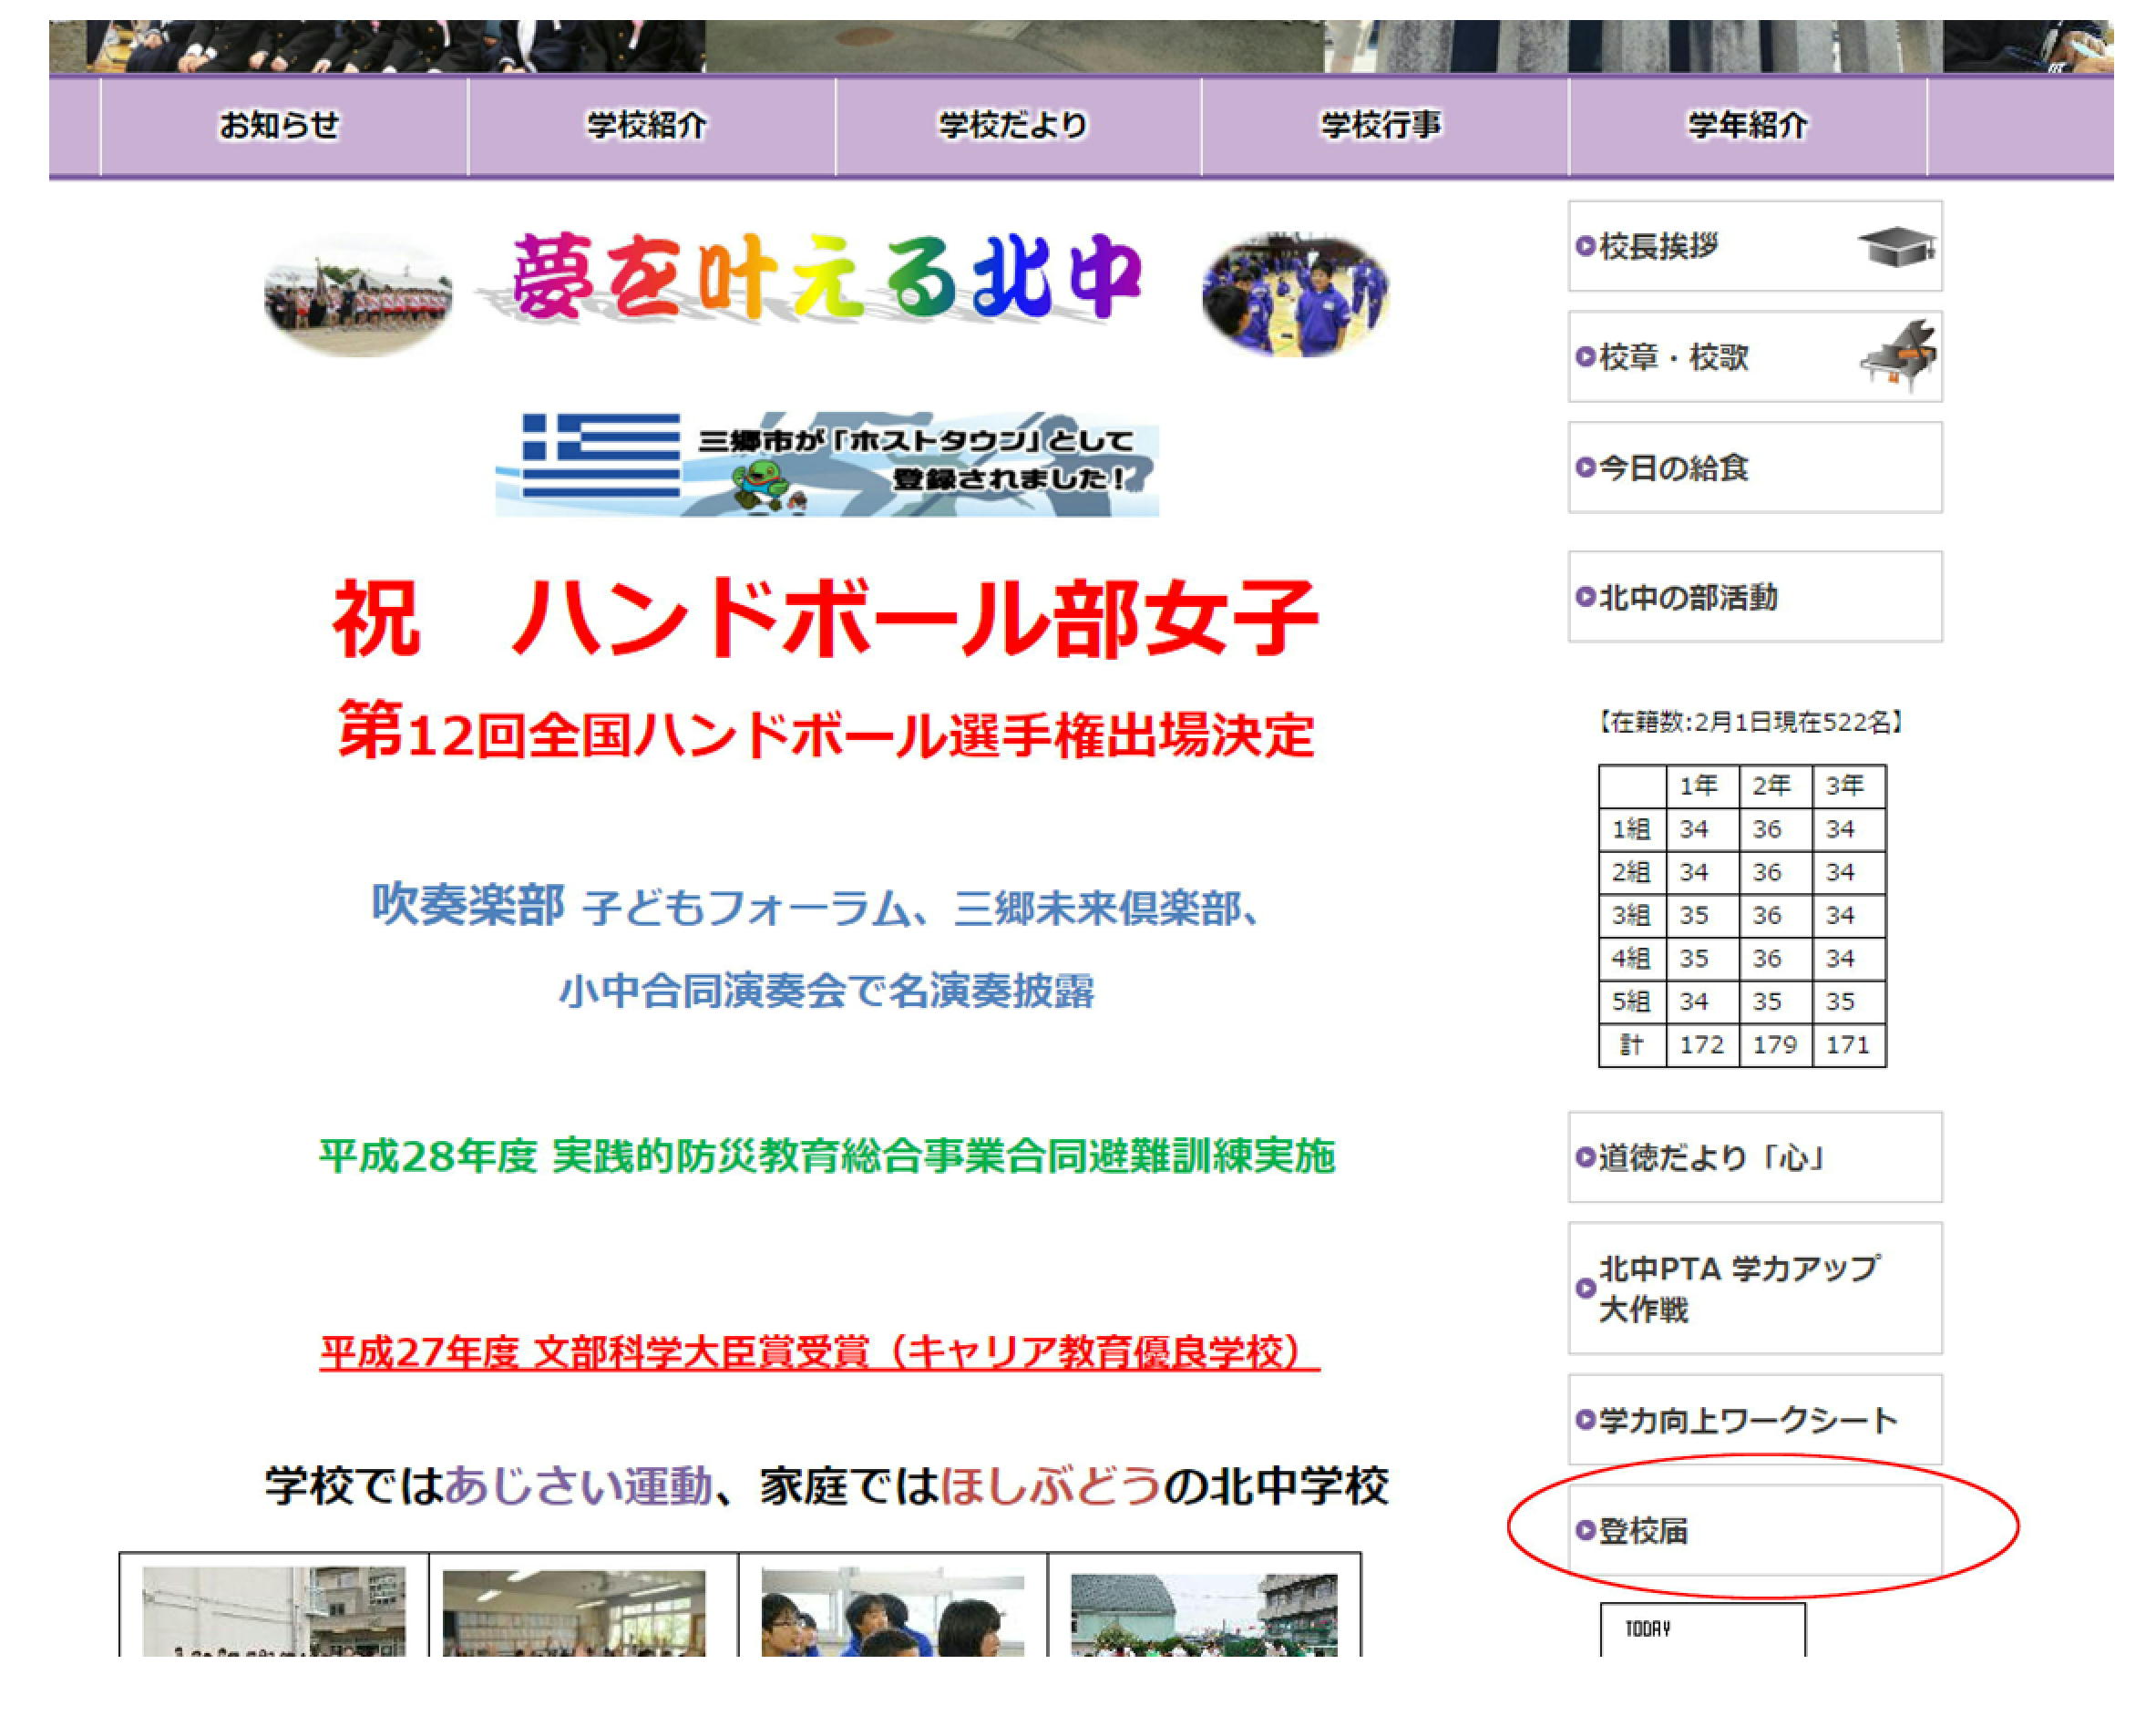Open 北中の部活動 sidebar link
This screenshot has height=1726, width=2156.
pos(1755,597)
